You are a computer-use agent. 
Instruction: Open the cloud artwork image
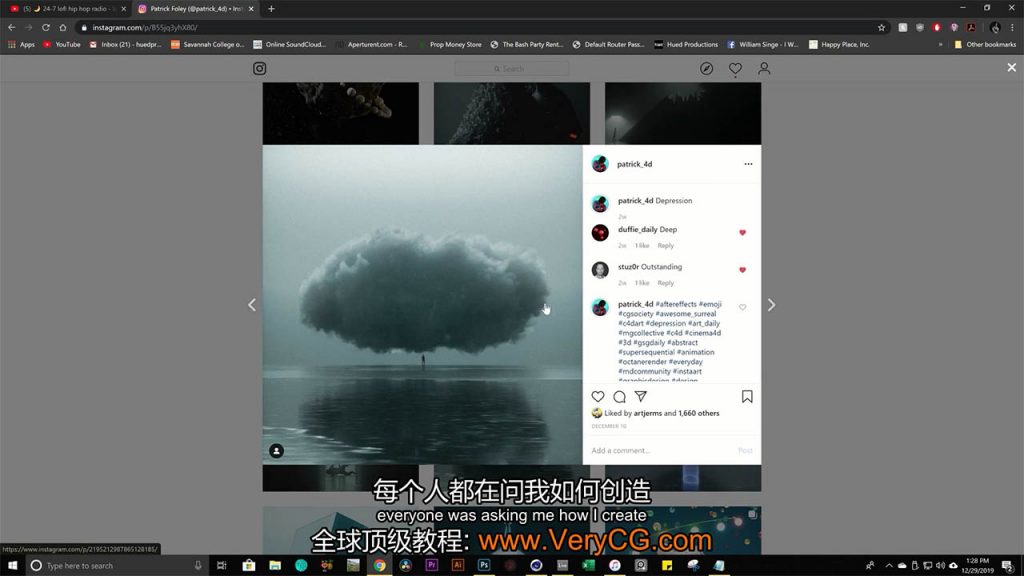(x=423, y=305)
